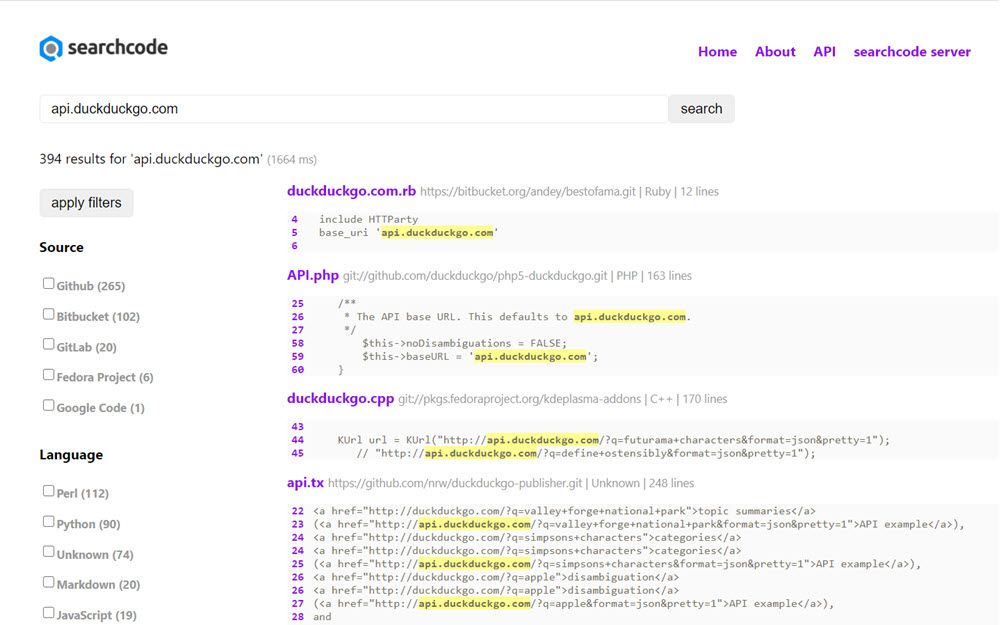Go to the About page
This screenshot has height=625, width=1000.
(775, 52)
